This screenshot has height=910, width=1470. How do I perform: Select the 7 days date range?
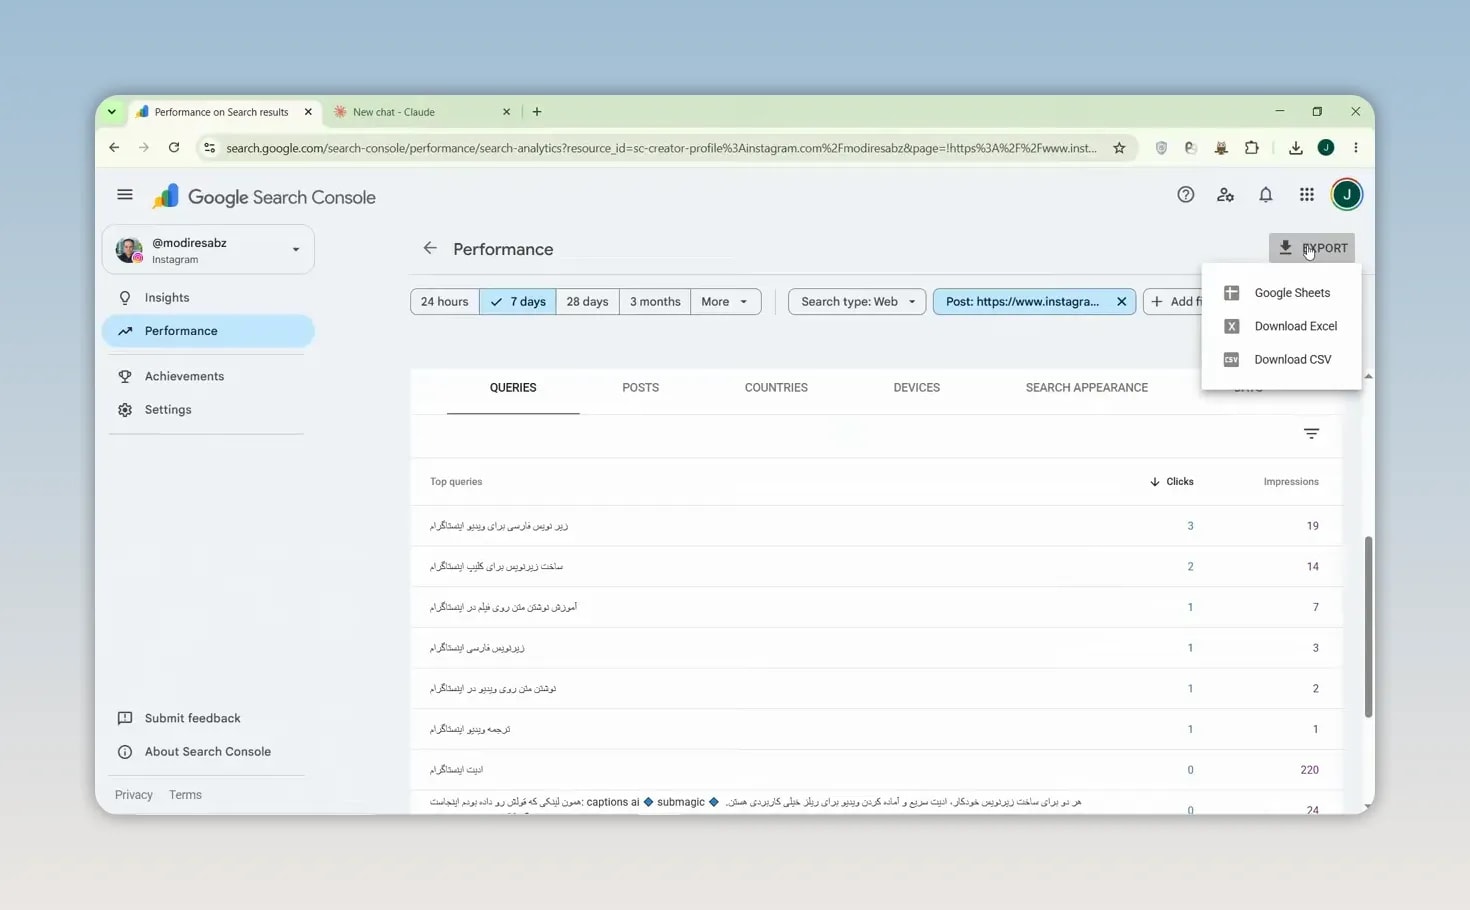(x=518, y=301)
